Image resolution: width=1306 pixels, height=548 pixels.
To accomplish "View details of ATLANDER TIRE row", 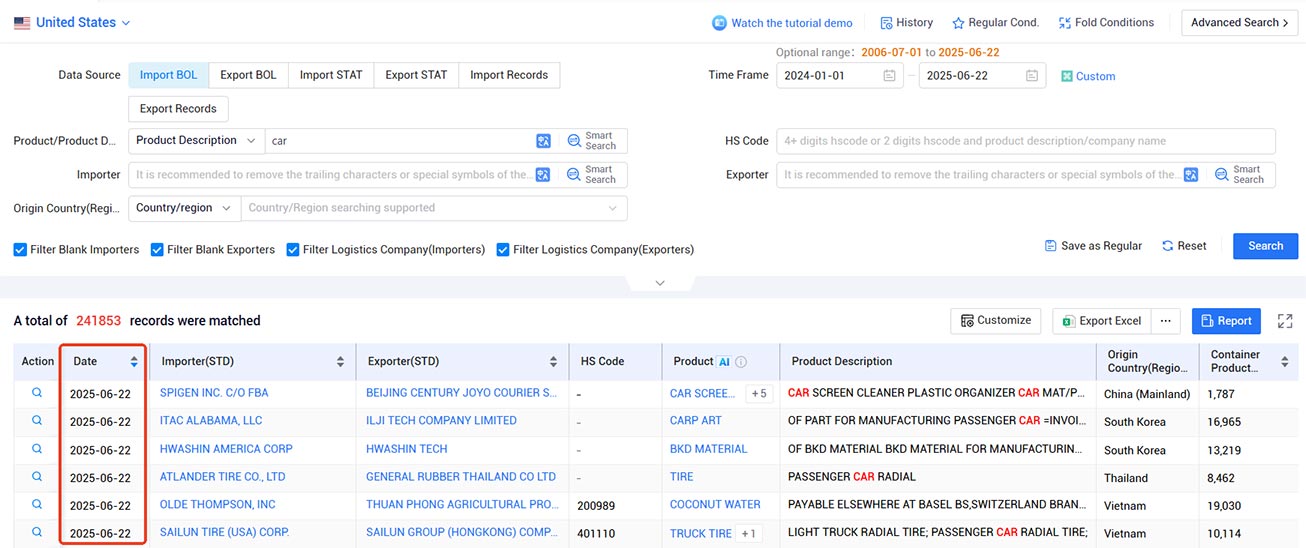I will tap(37, 477).
